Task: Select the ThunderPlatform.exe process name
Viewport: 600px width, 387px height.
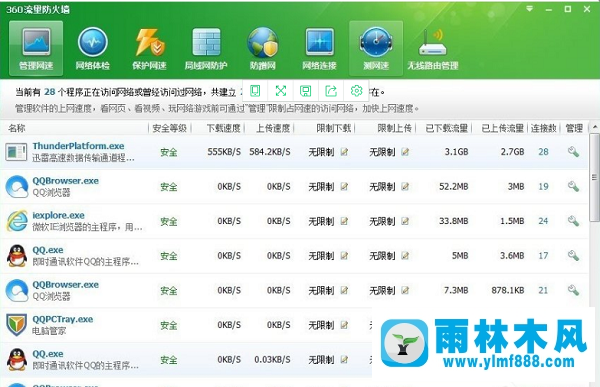Action: pos(78,146)
